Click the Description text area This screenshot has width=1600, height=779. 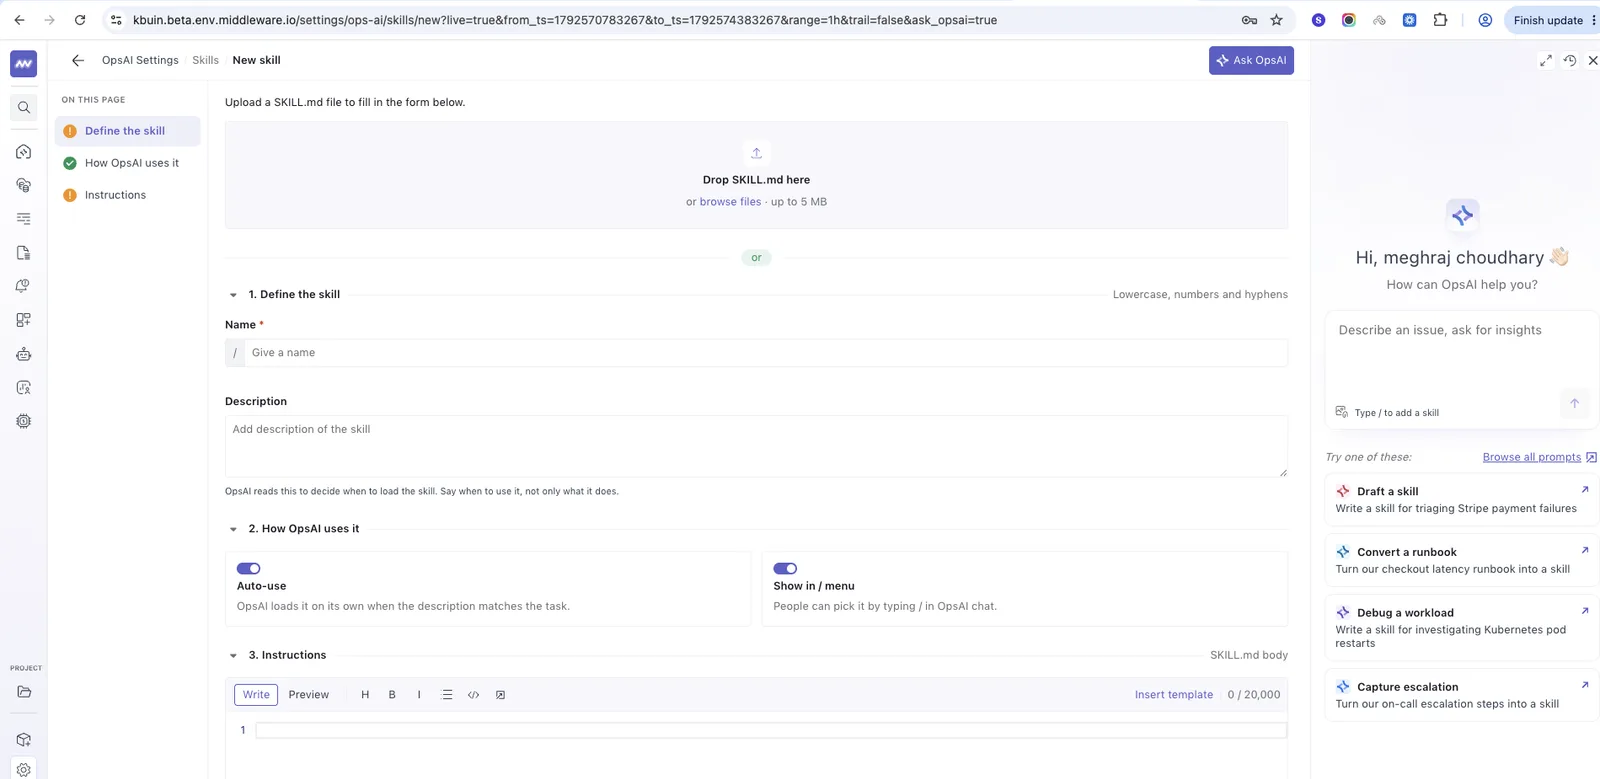tap(756, 446)
